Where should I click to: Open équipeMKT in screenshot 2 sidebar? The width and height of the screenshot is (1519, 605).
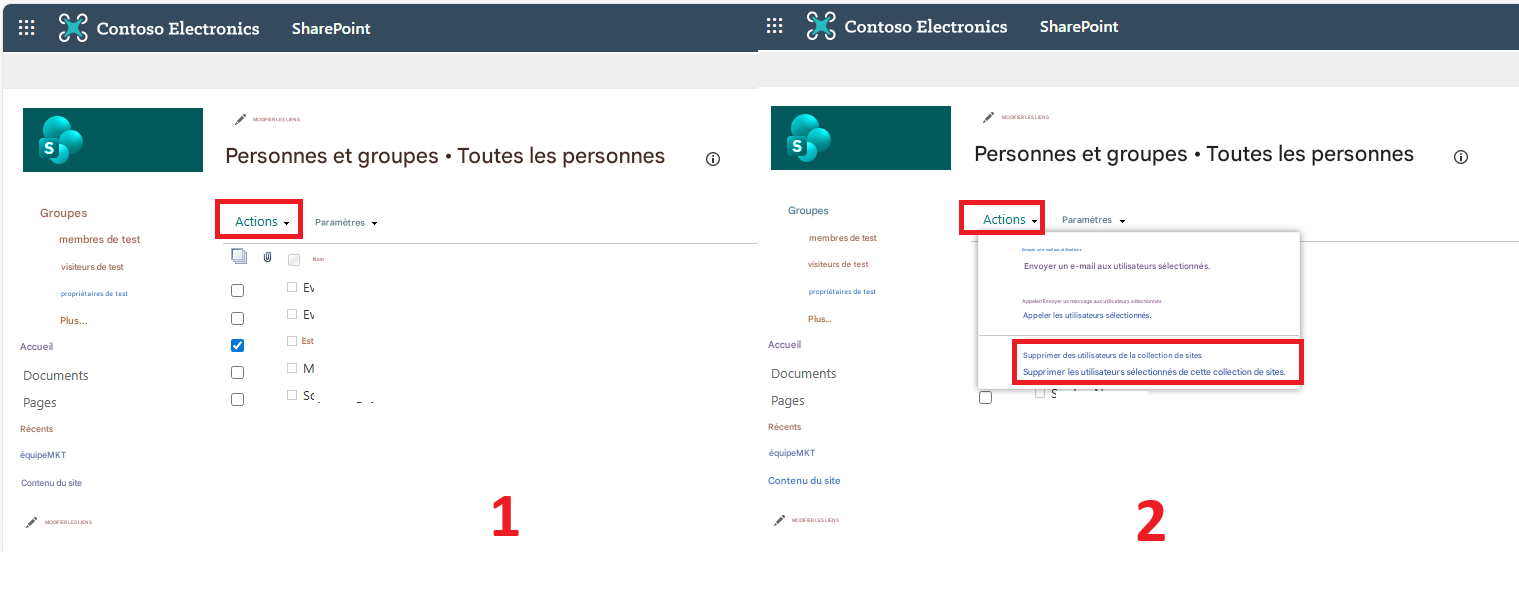point(791,452)
